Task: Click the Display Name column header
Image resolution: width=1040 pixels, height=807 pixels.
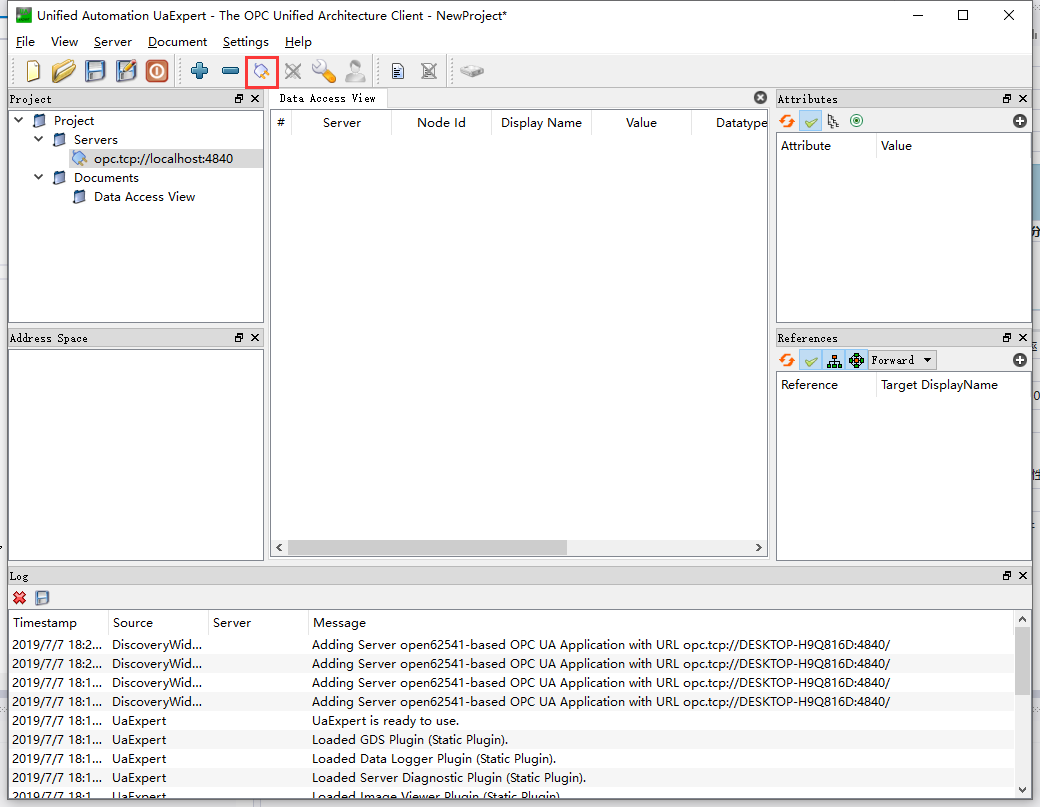Action: click(541, 123)
